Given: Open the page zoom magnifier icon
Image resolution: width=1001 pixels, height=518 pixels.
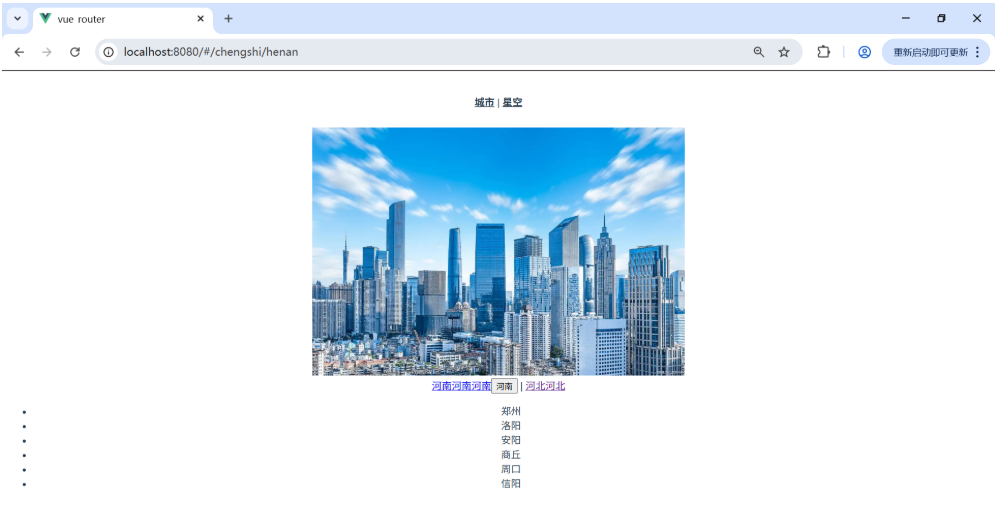Looking at the screenshot, I should [x=758, y=52].
